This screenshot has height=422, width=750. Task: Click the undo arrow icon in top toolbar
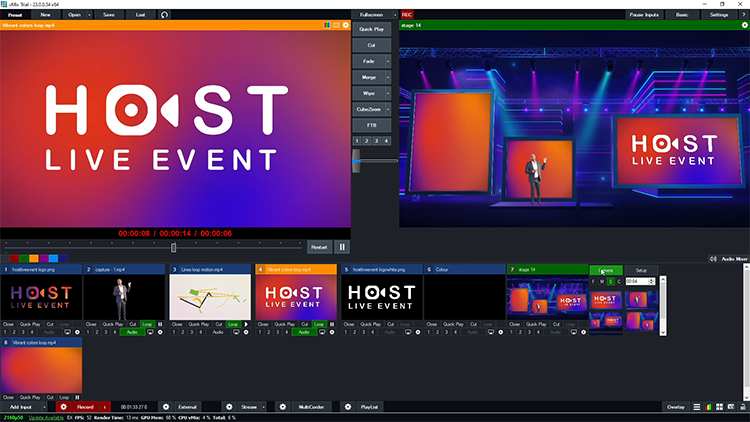pos(164,15)
